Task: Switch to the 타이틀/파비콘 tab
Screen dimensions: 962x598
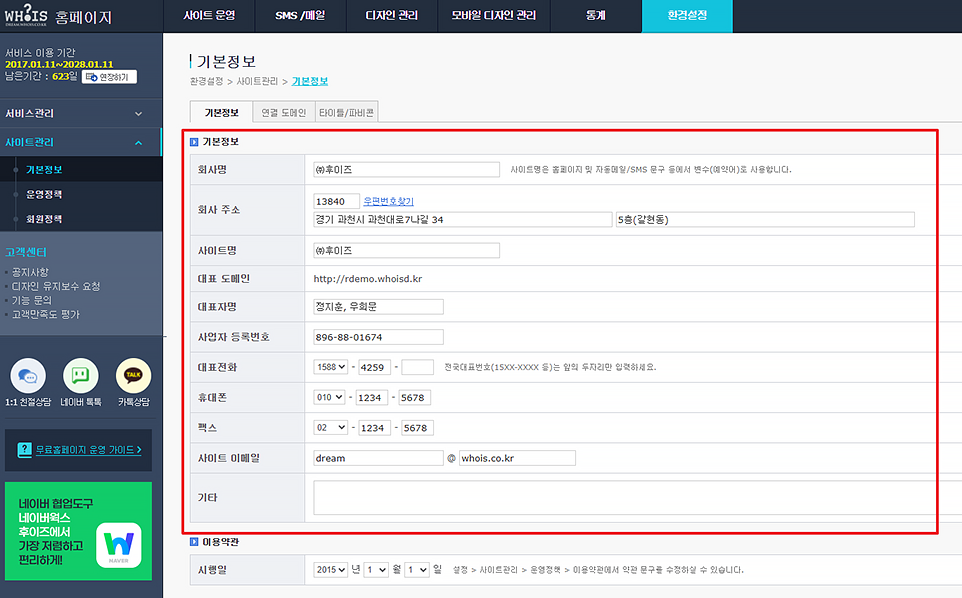Action: (x=347, y=112)
